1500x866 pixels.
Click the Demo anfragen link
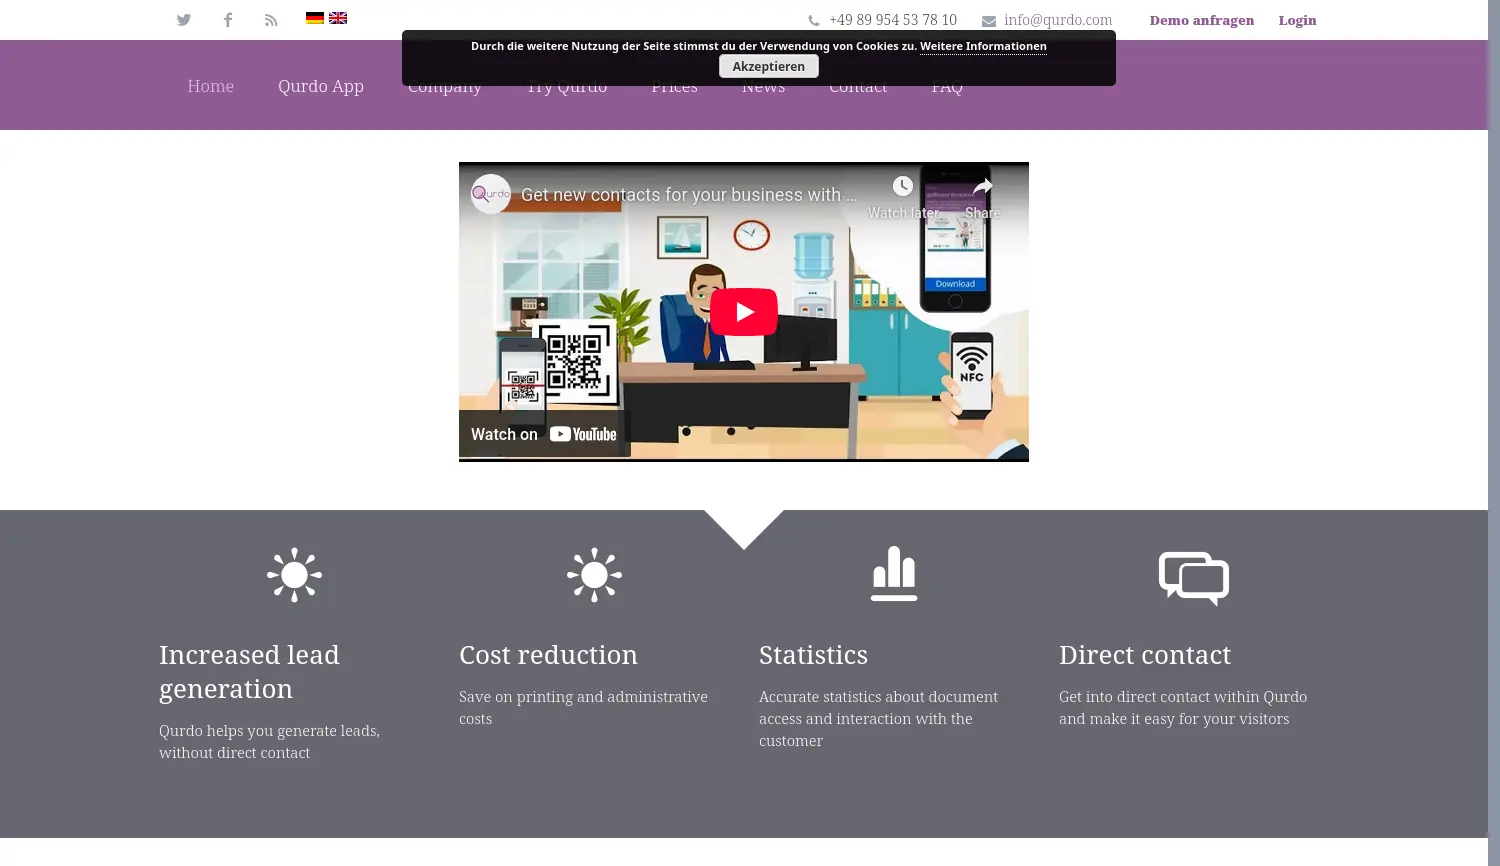tap(1202, 20)
